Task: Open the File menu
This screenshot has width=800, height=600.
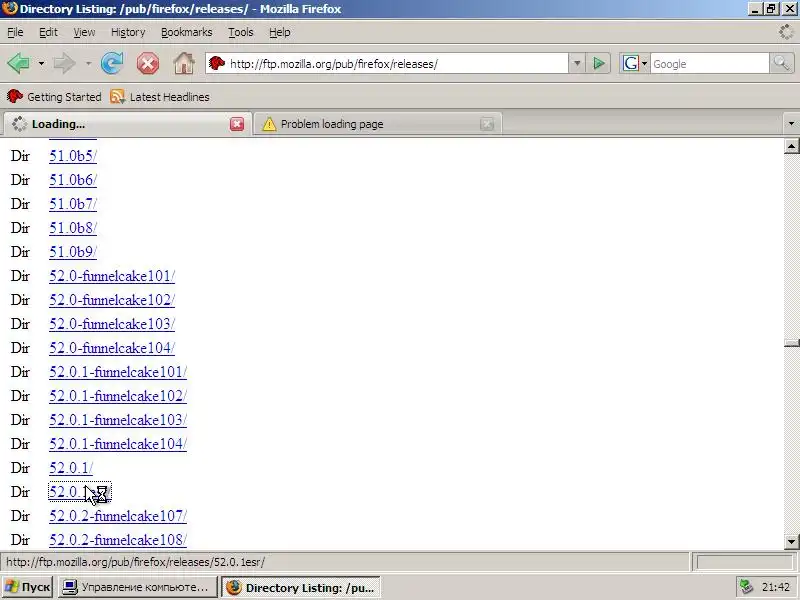Action: pyautogui.click(x=15, y=32)
